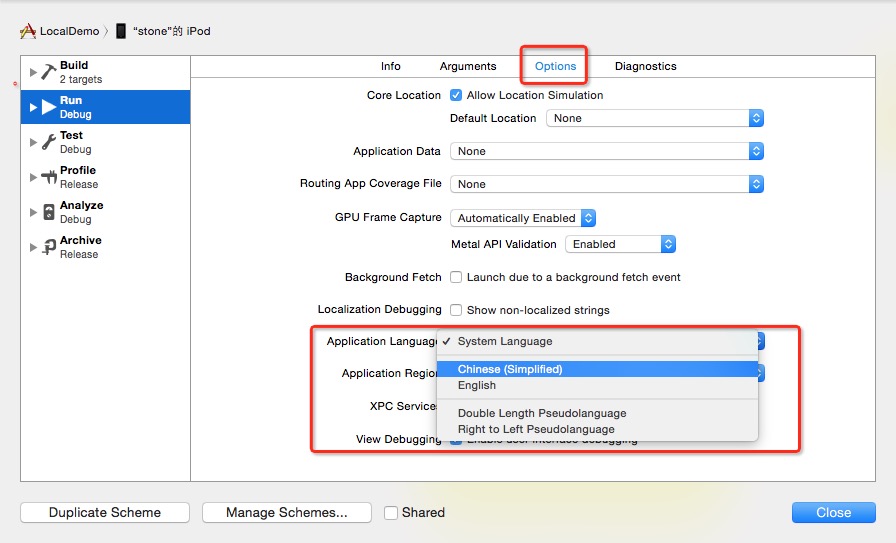
Task: Choose System Language from language menu
Action: click(597, 341)
